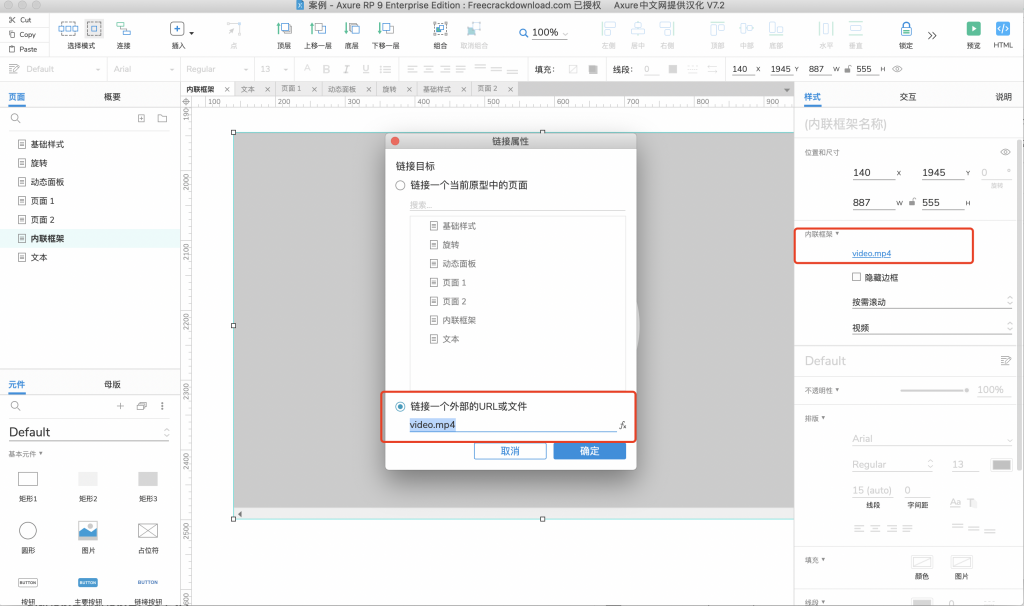Click the 预览 (Preview) play icon

[973, 29]
